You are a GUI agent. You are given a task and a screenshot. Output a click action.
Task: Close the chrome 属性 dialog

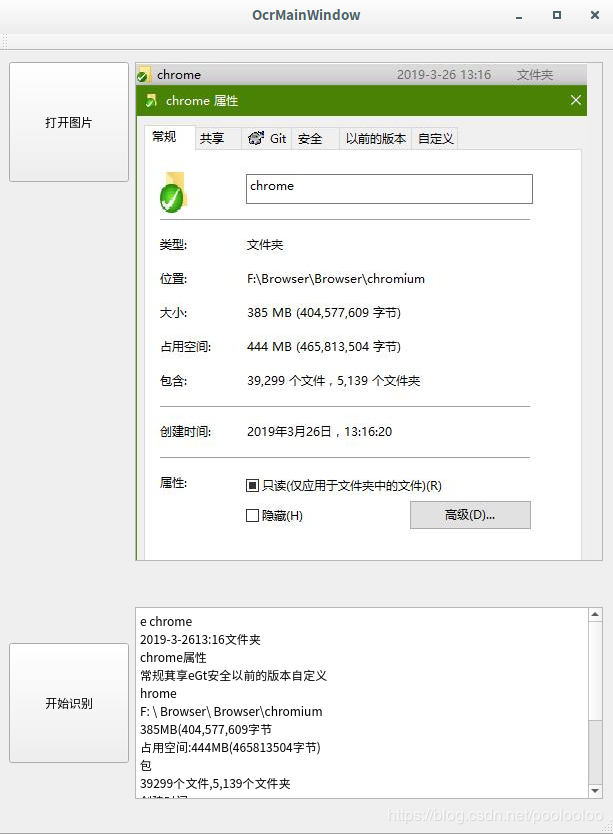coord(576,100)
